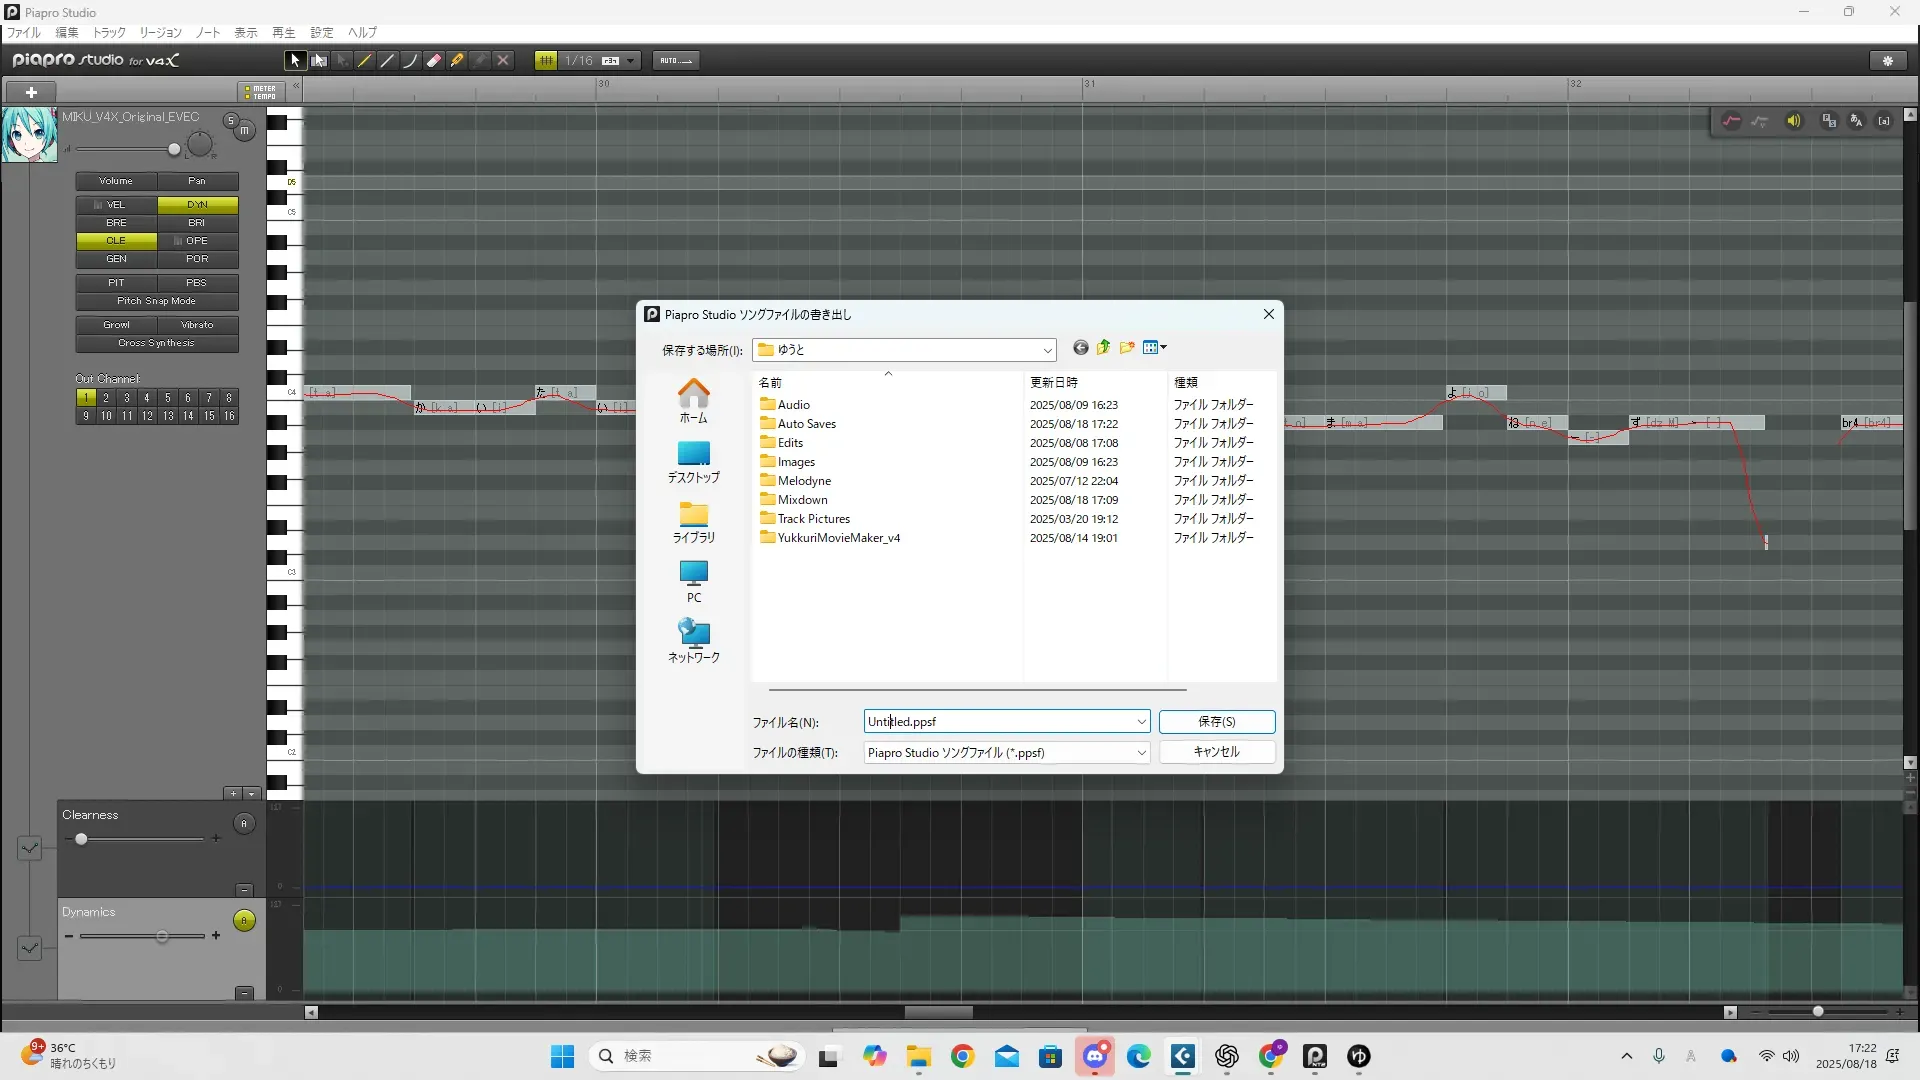Viewport: 1920px width, 1080px height.
Task: Open the 1/16 quantize dropdown
Action: click(630, 61)
